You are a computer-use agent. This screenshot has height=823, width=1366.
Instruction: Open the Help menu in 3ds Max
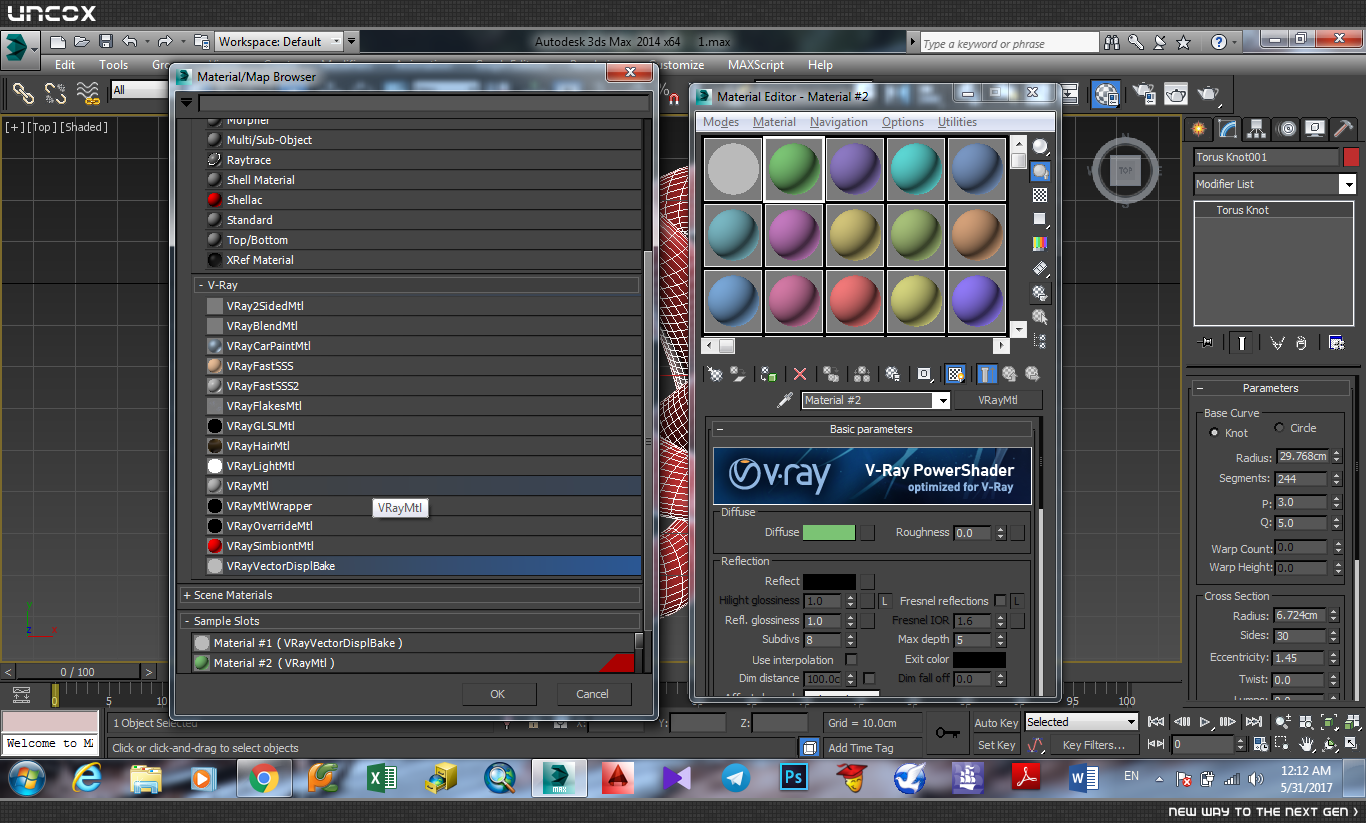820,65
